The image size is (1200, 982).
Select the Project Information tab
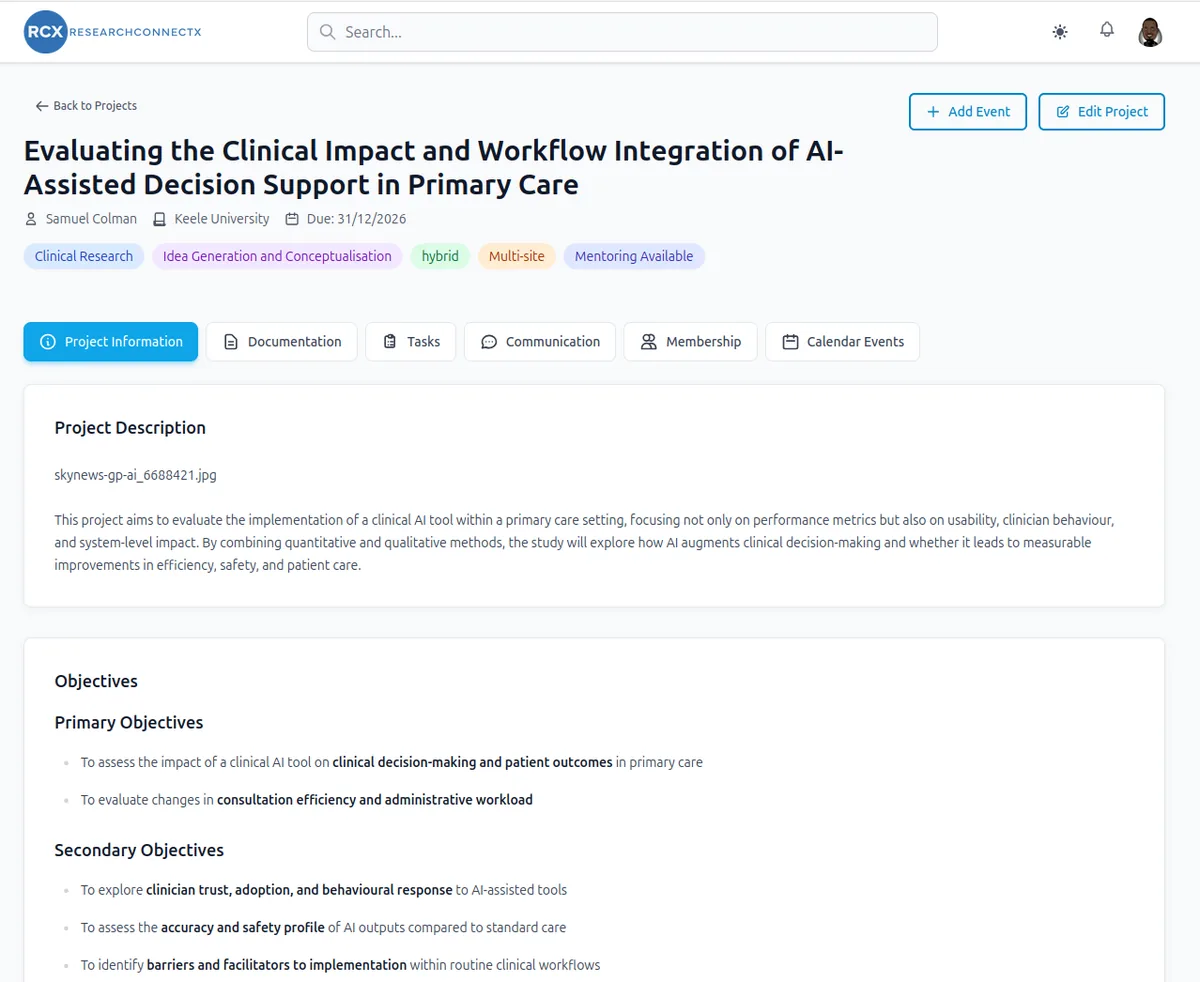[x=111, y=342]
